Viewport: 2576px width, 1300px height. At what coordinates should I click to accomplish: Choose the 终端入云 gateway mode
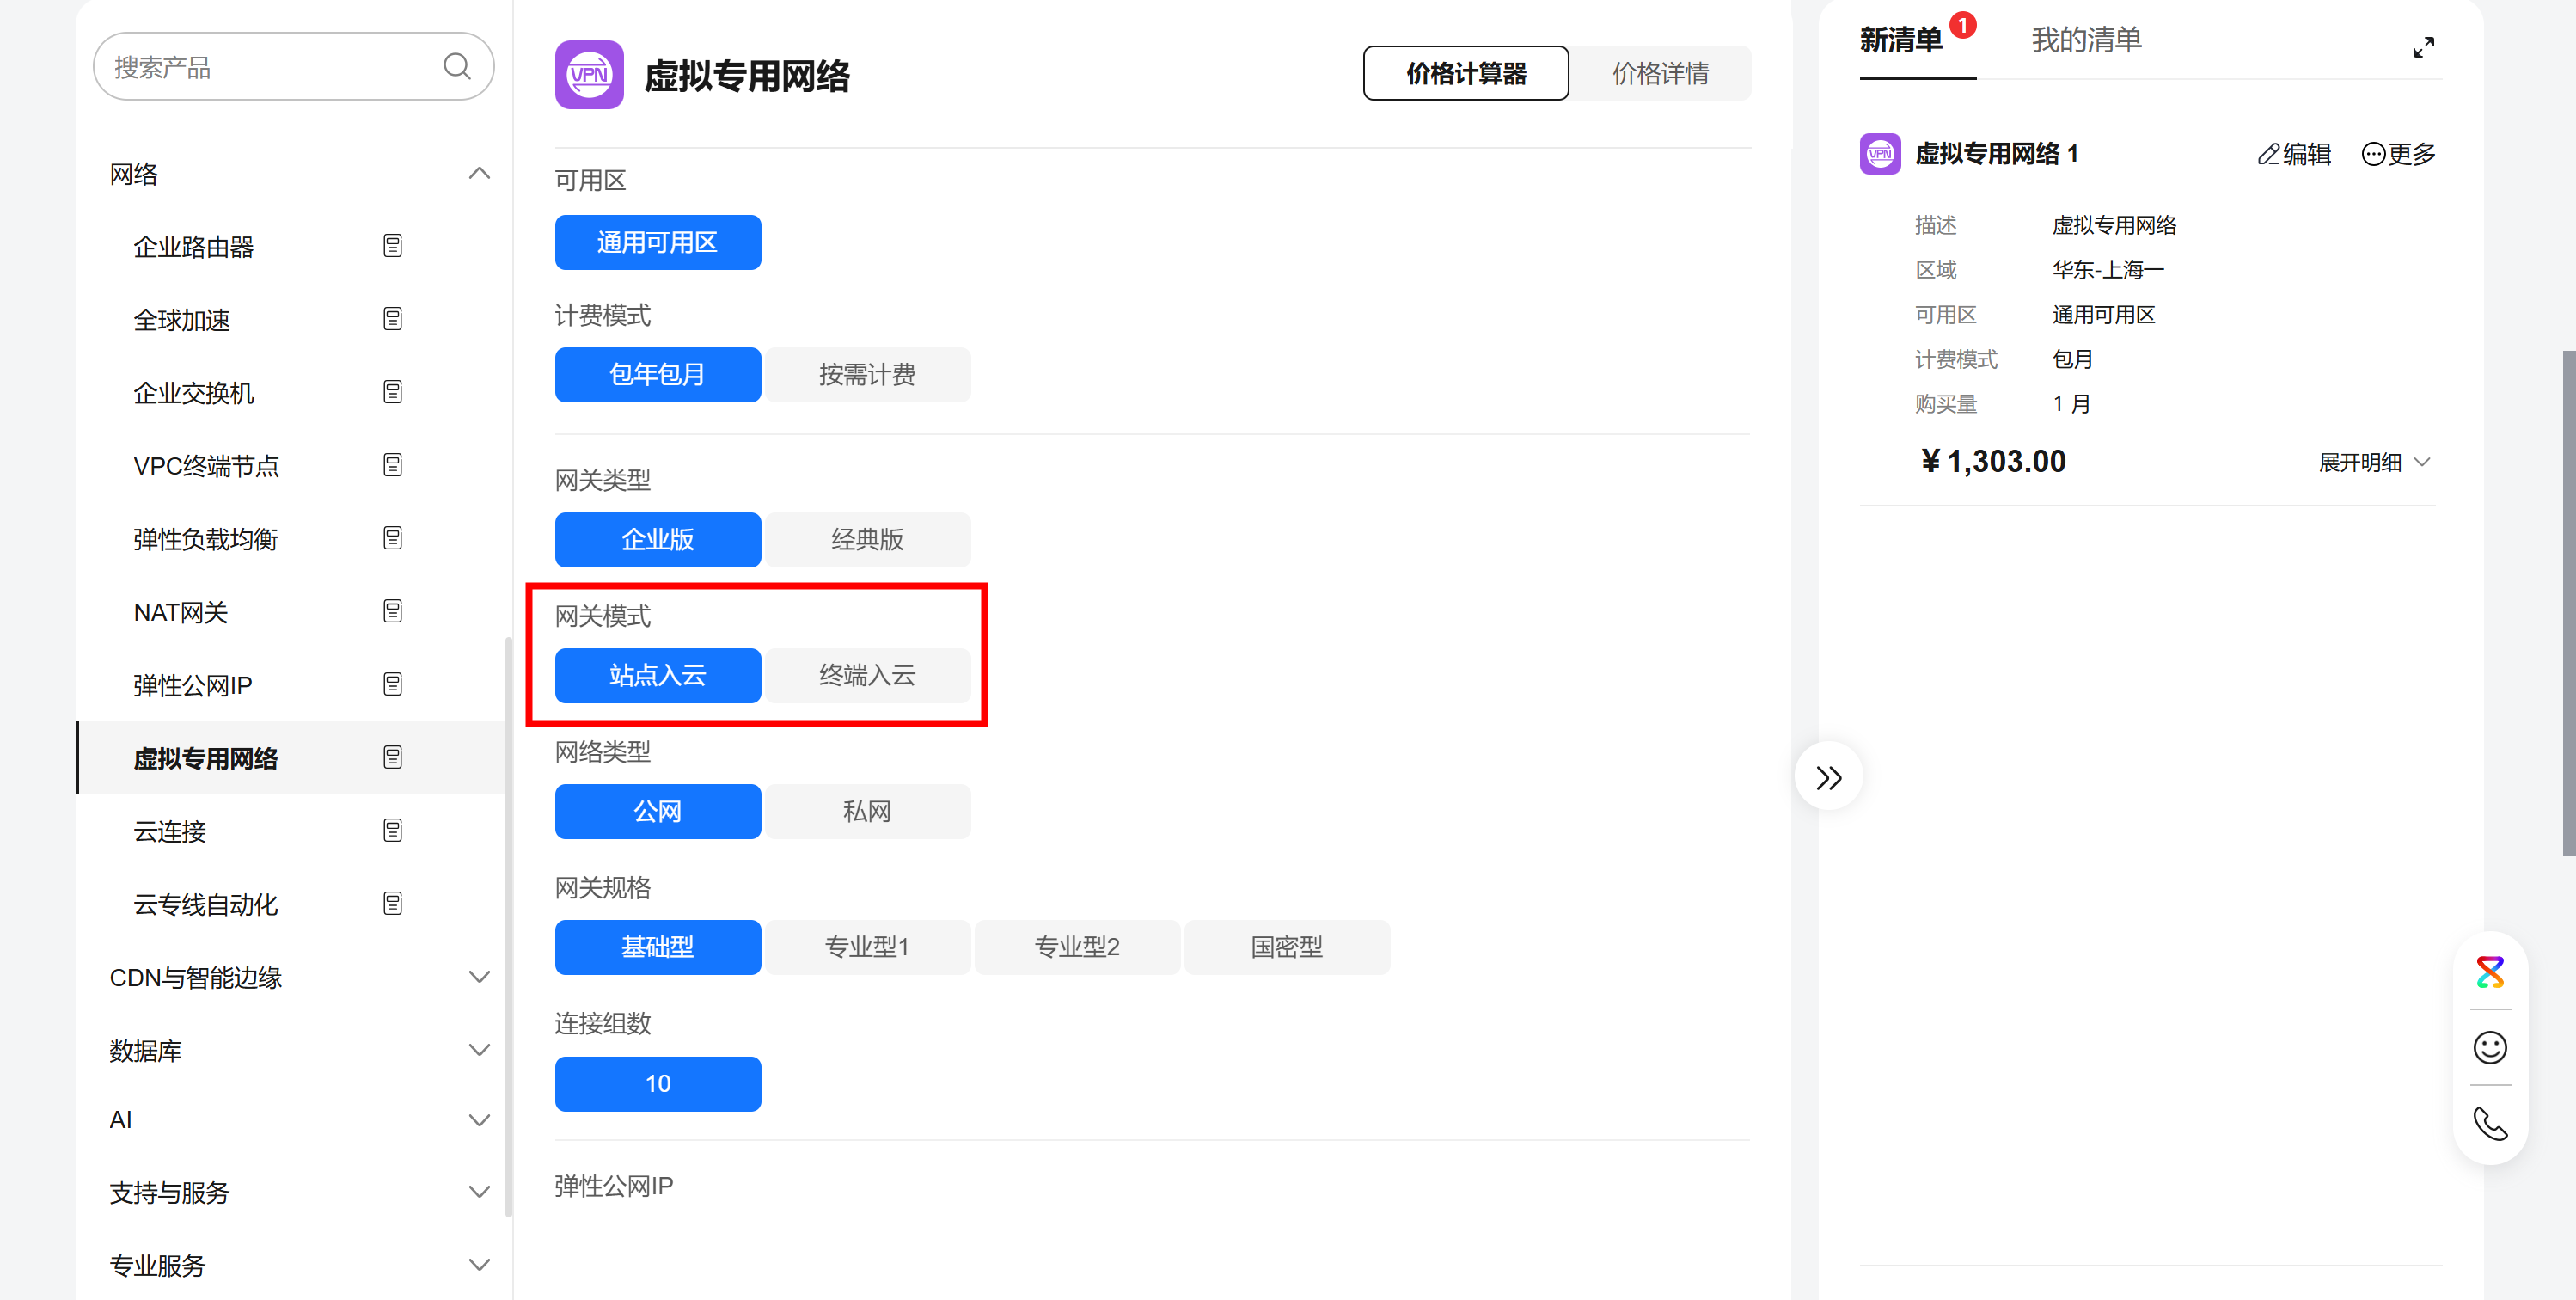(866, 675)
